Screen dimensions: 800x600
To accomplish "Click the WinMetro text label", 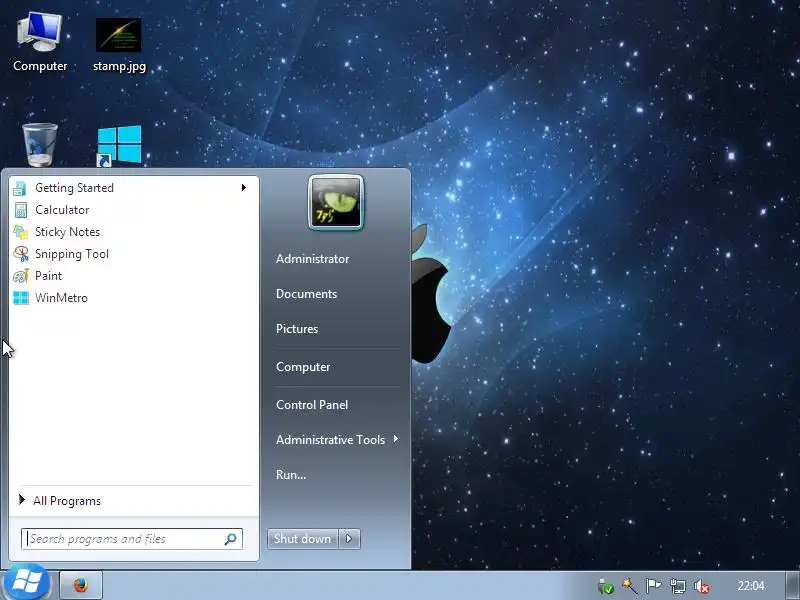I will (61, 297).
